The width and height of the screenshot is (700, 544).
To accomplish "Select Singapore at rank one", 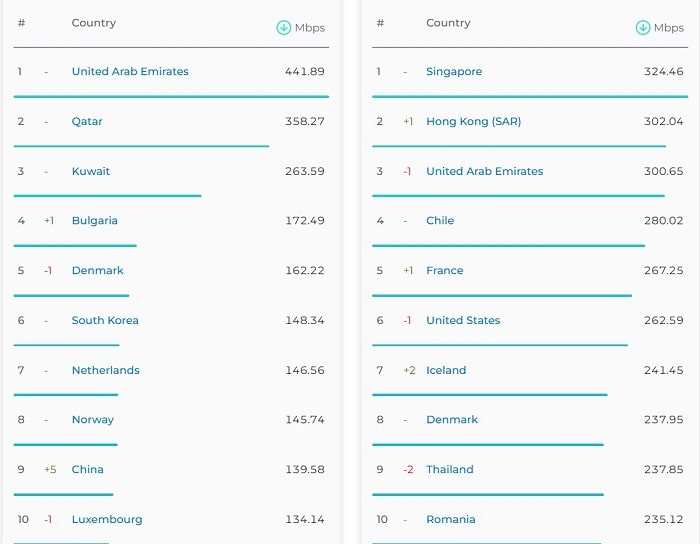I will point(454,72).
